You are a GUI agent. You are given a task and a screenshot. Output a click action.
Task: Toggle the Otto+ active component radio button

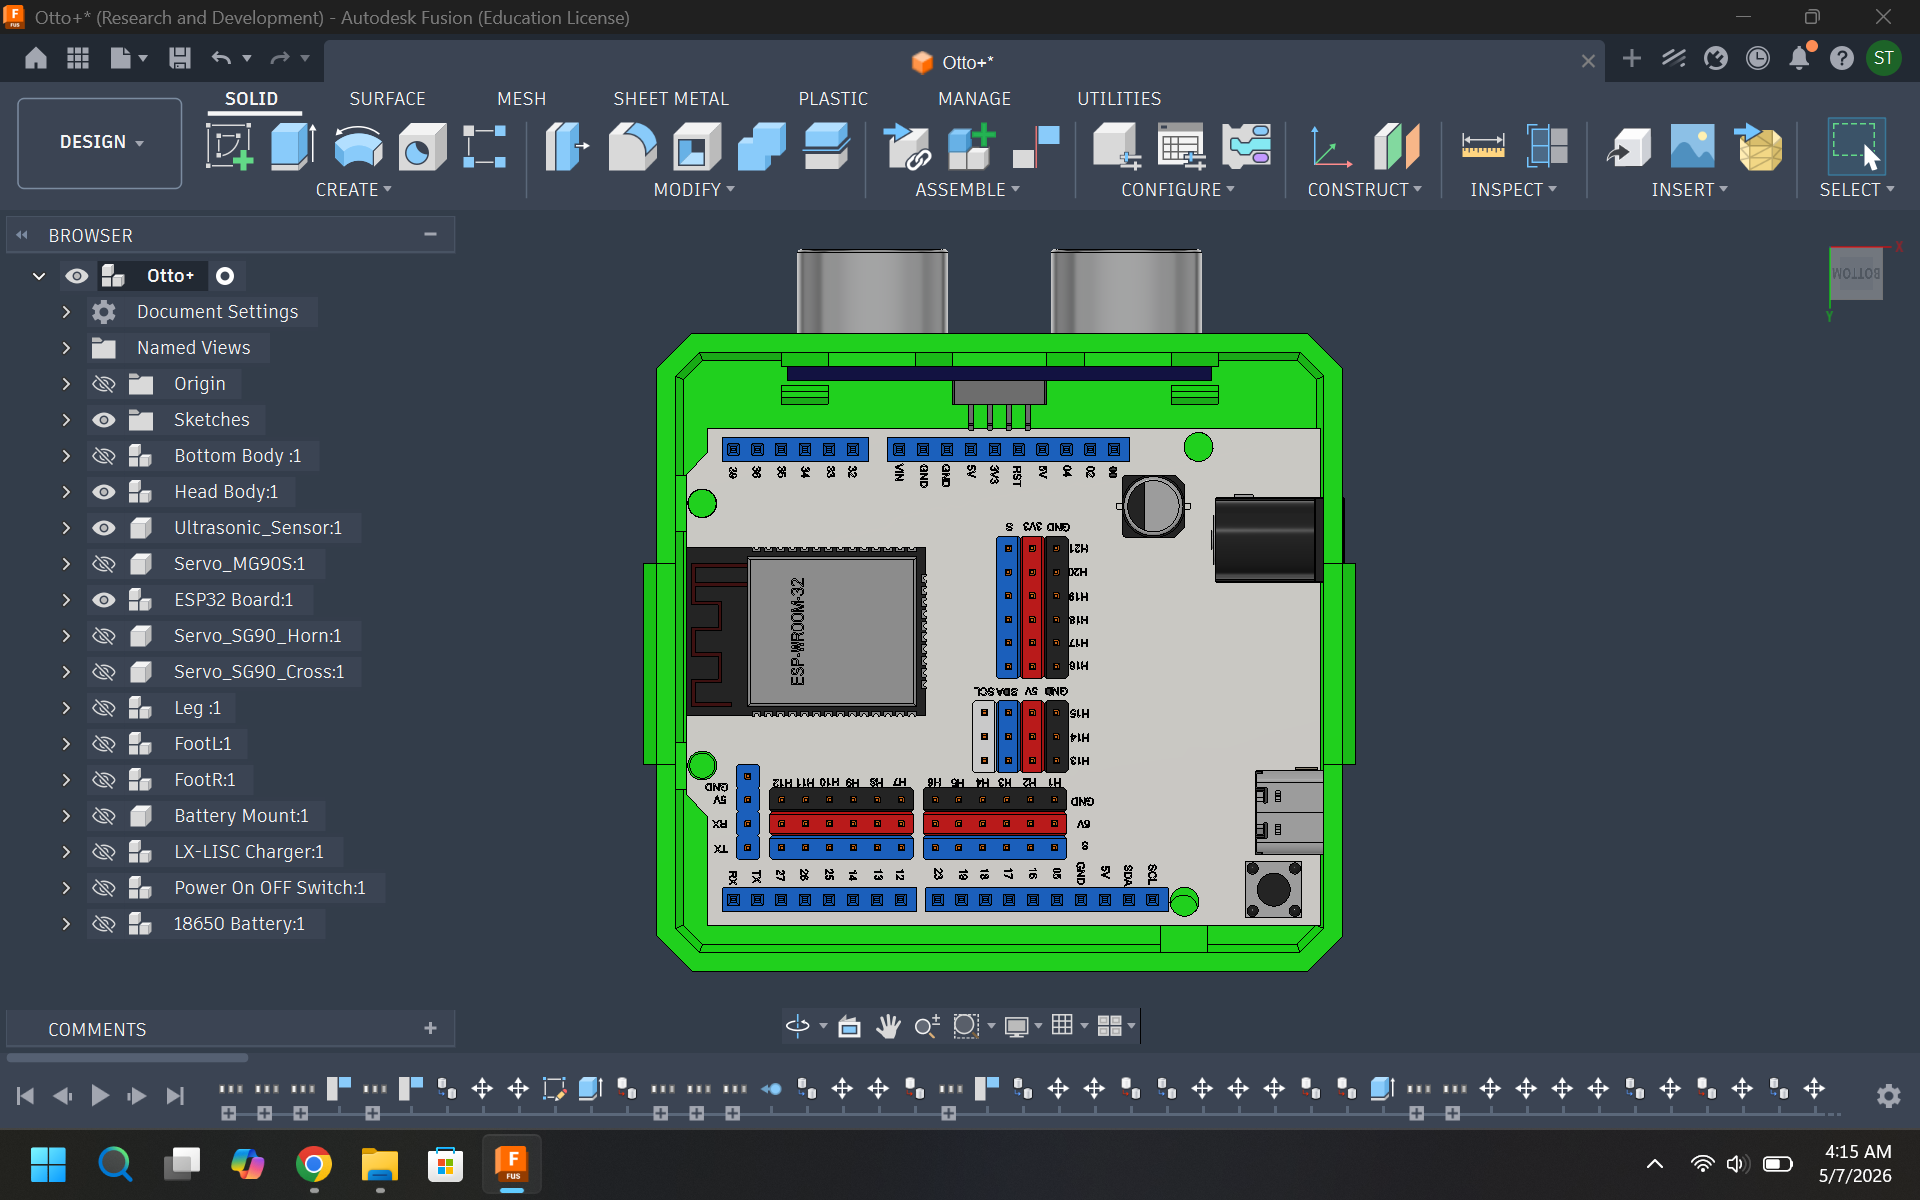click(225, 276)
